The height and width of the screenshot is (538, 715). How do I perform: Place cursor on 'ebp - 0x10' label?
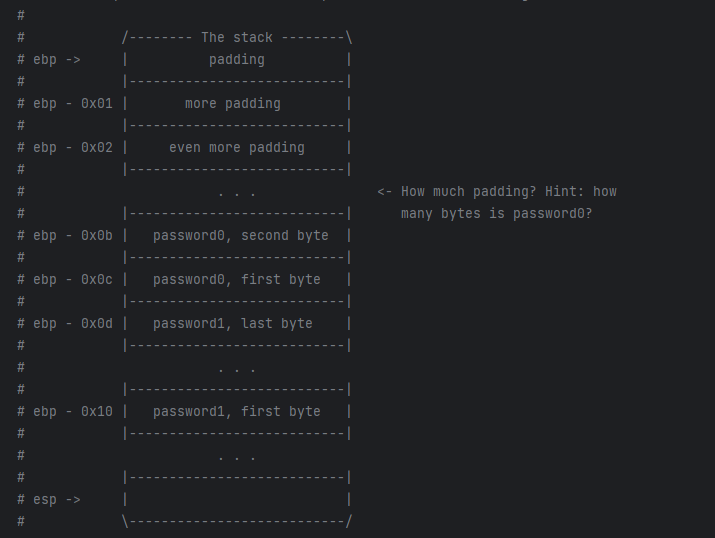click(x=73, y=412)
